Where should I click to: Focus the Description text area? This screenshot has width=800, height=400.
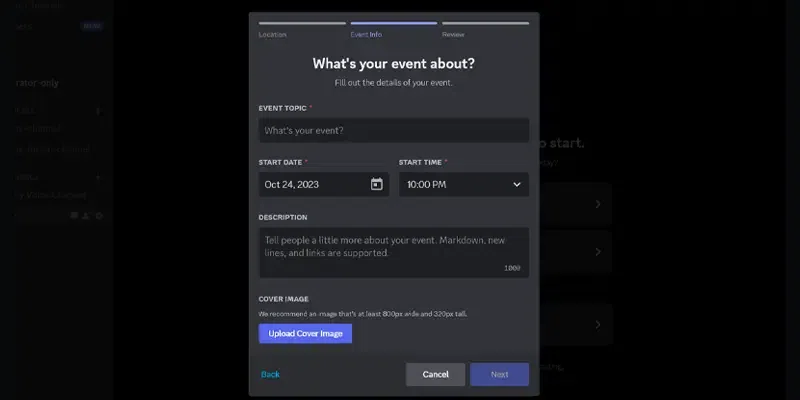tap(393, 252)
